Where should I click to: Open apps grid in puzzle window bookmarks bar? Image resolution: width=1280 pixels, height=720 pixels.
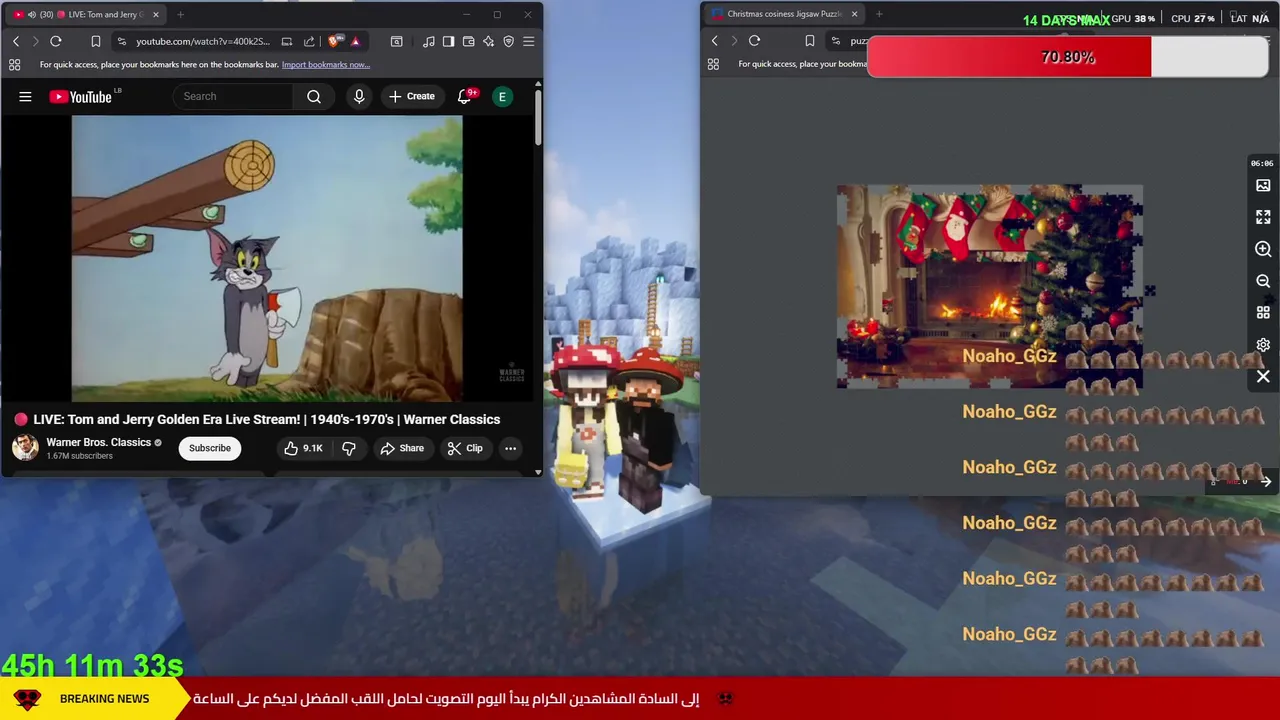click(x=713, y=64)
